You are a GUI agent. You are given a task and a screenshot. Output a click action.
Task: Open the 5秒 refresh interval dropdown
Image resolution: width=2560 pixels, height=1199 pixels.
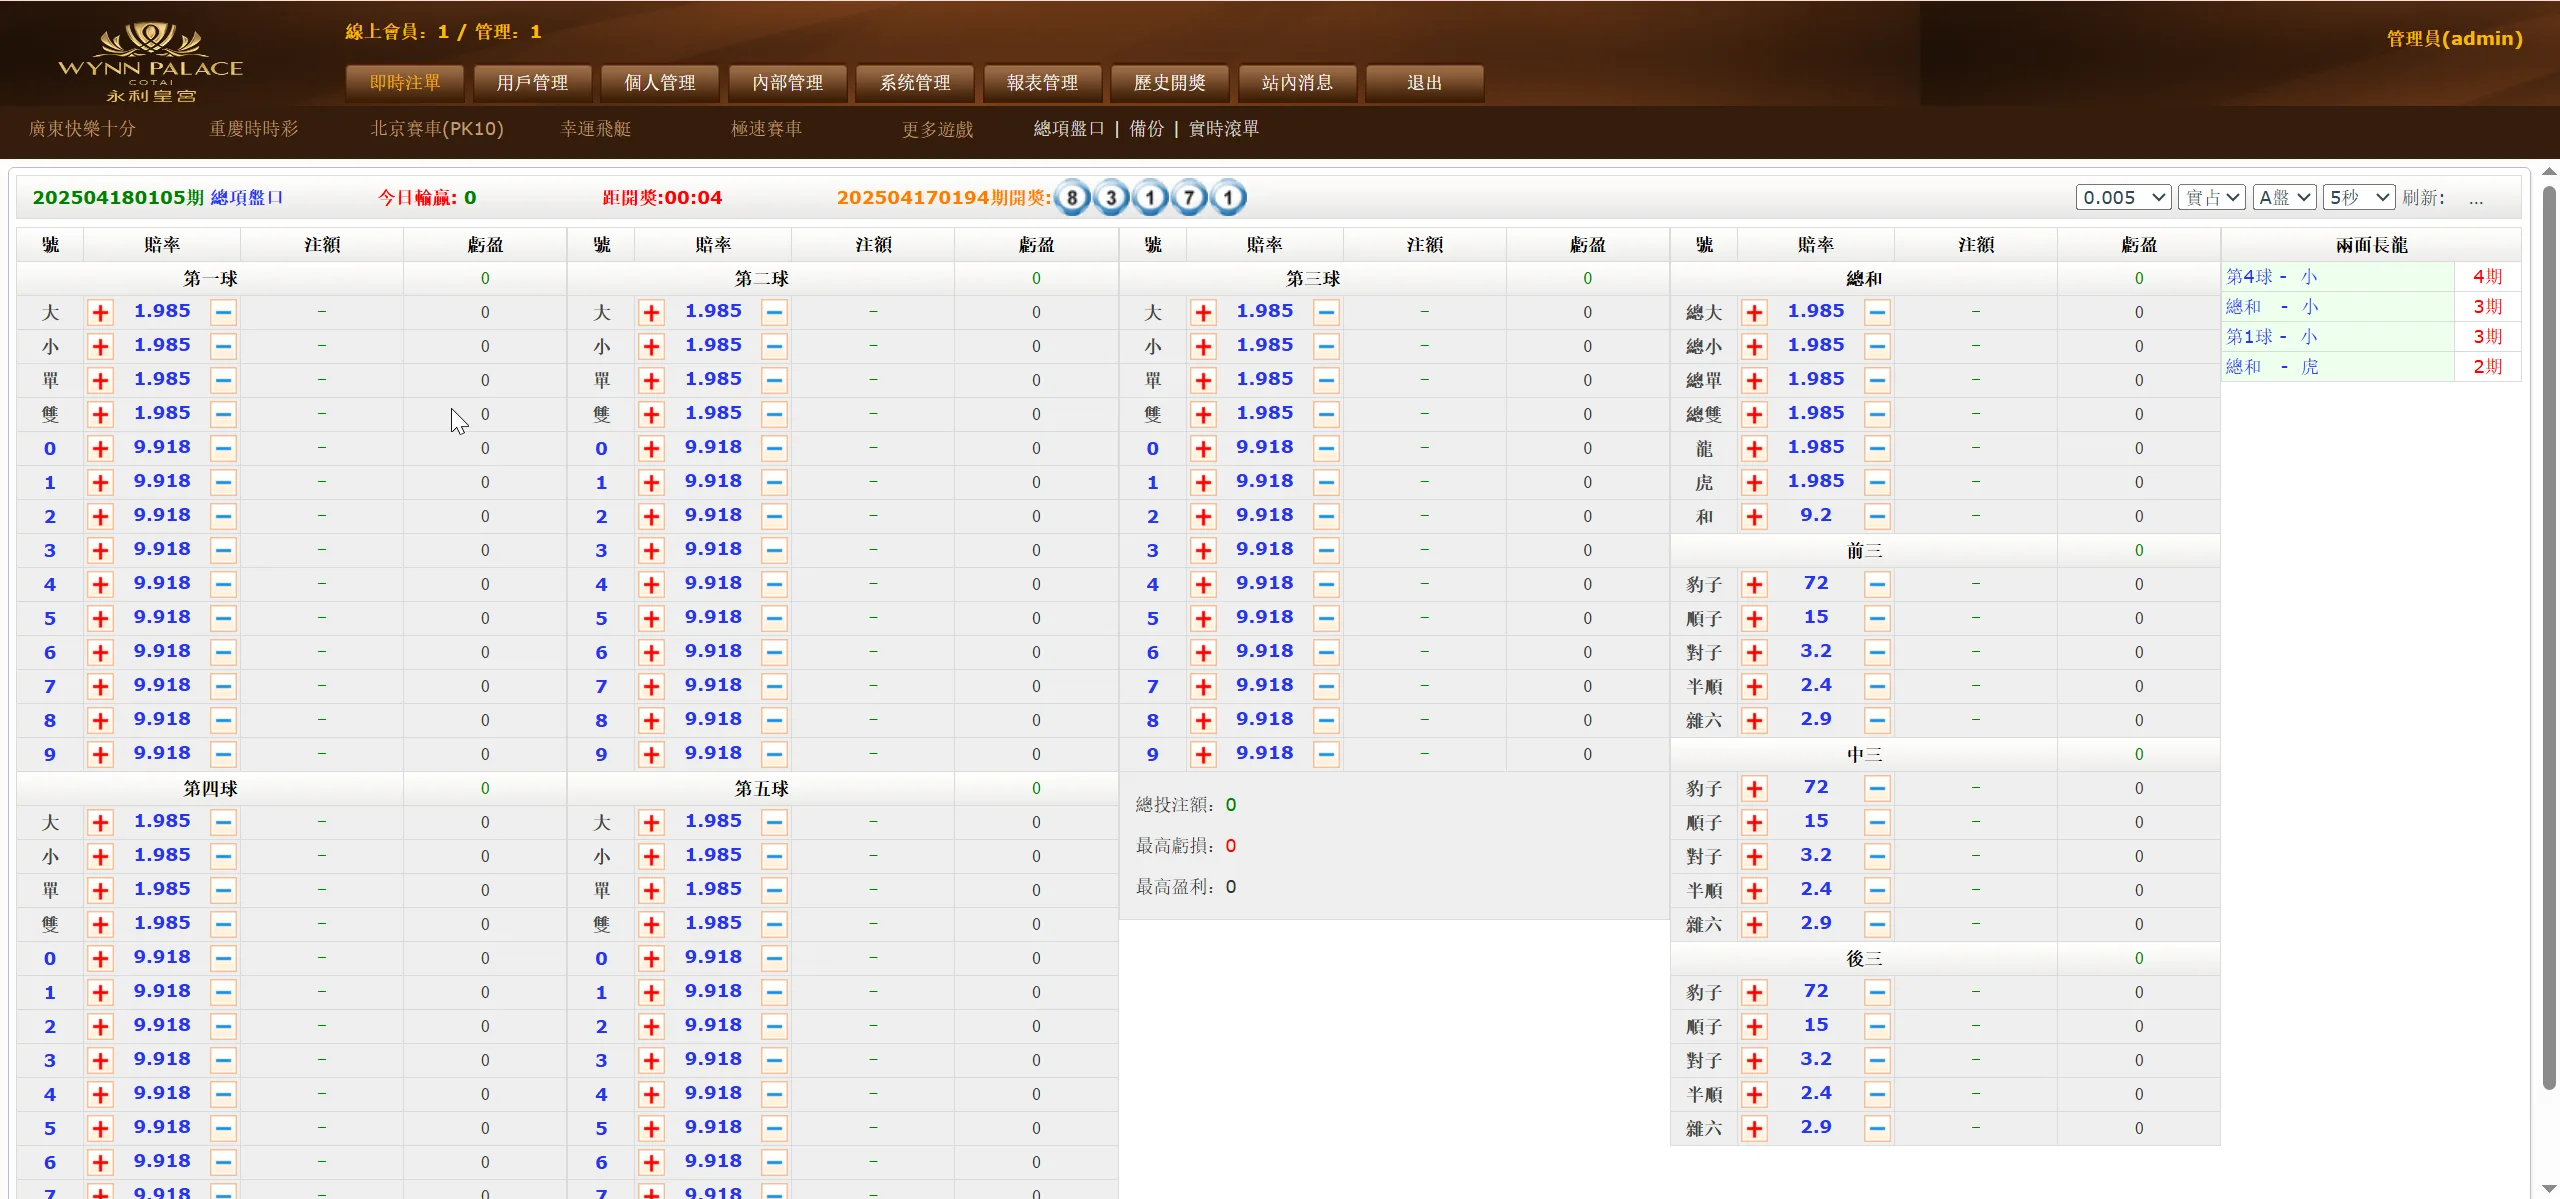pos(2357,197)
